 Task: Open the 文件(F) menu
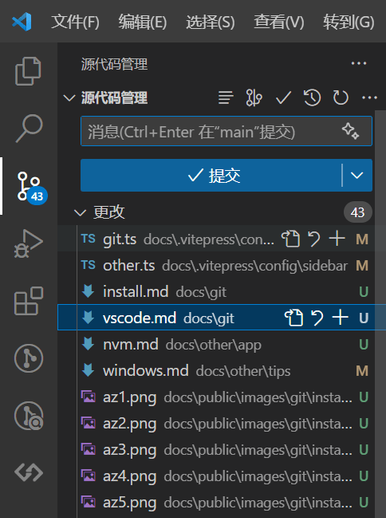pos(75,22)
